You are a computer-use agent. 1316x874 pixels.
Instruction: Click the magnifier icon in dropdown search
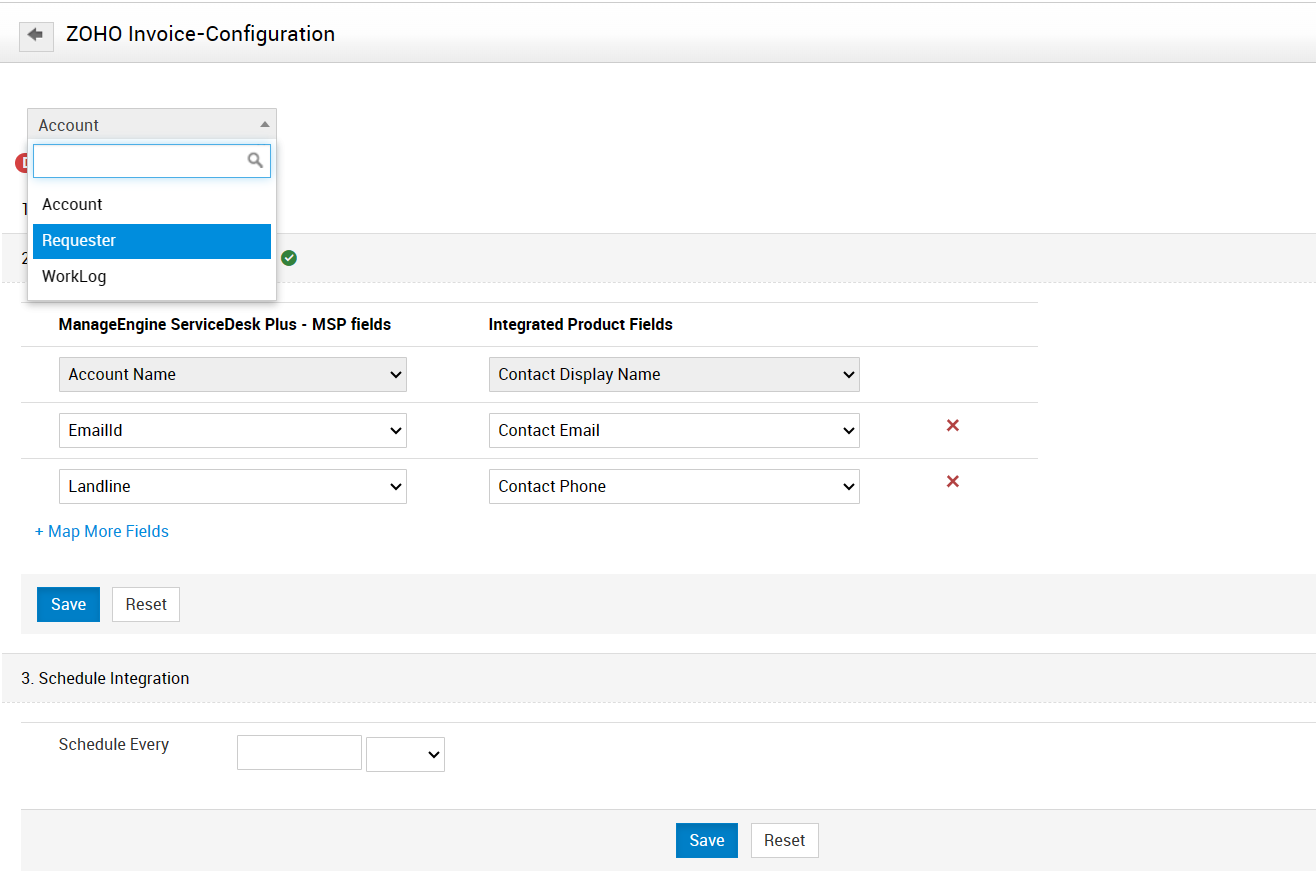coord(255,160)
